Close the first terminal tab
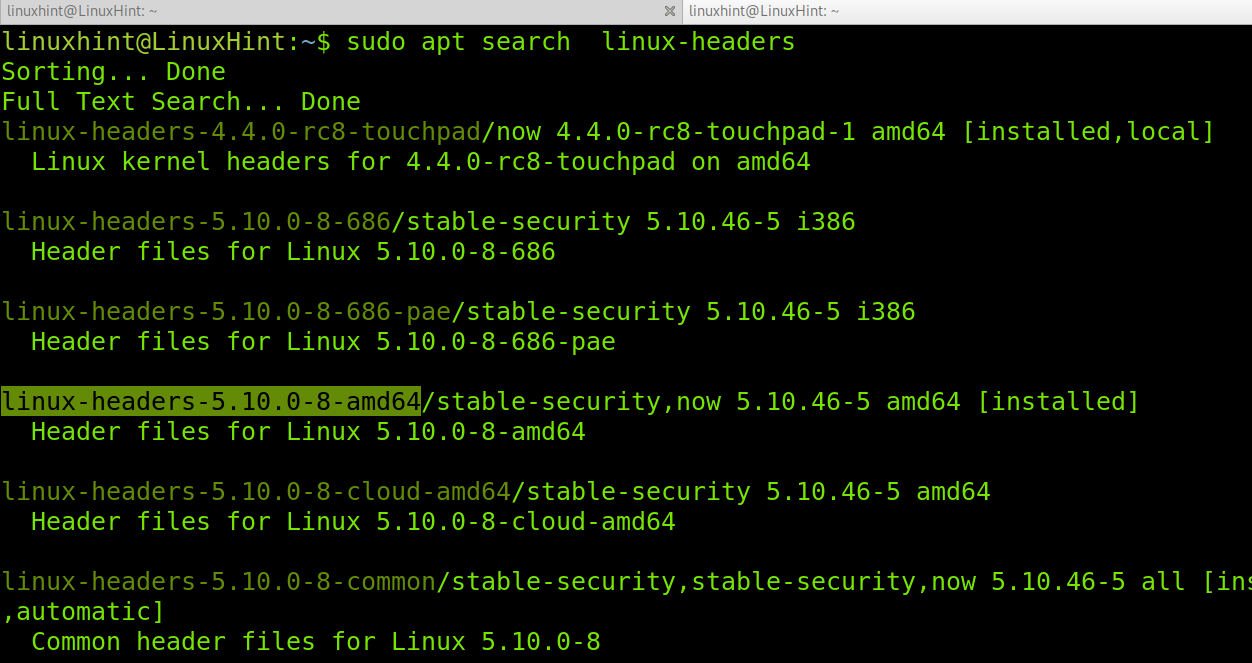 668,11
